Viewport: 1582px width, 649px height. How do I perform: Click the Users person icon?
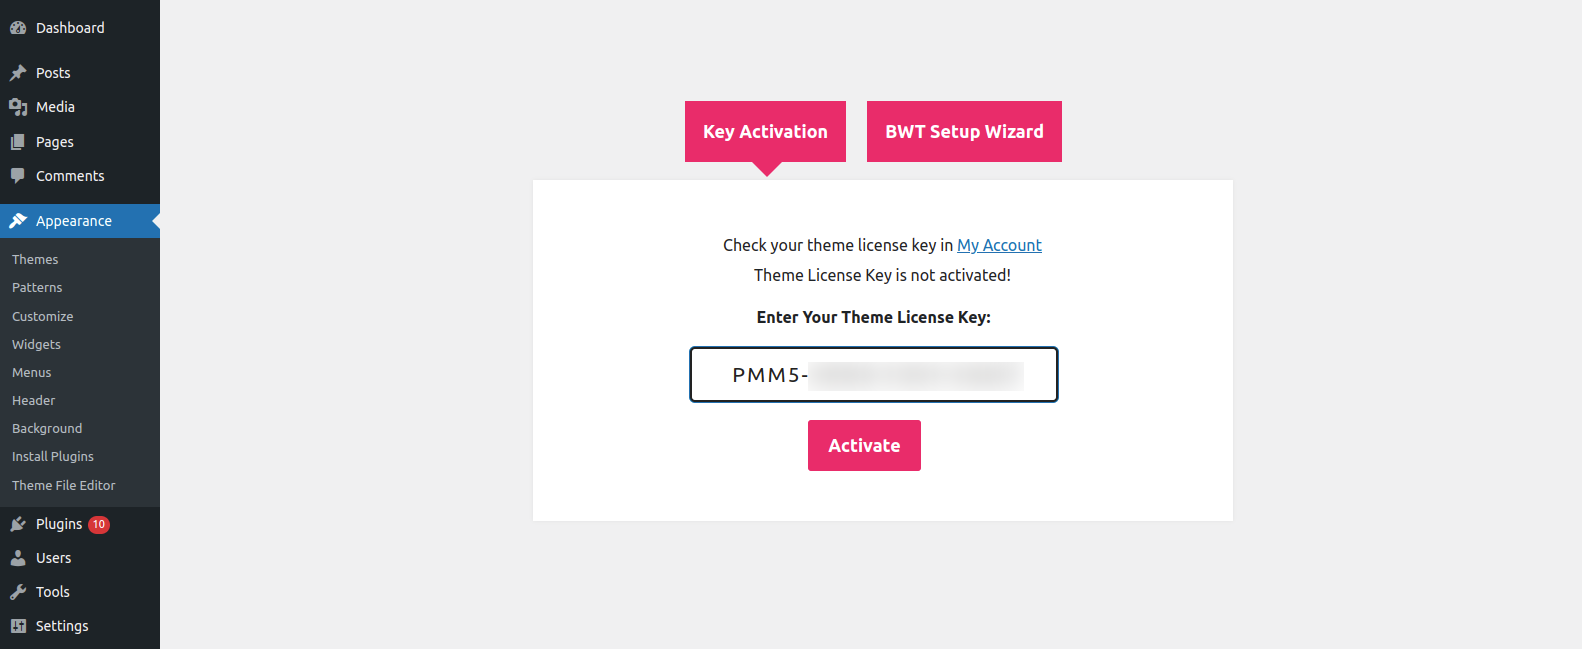point(18,558)
